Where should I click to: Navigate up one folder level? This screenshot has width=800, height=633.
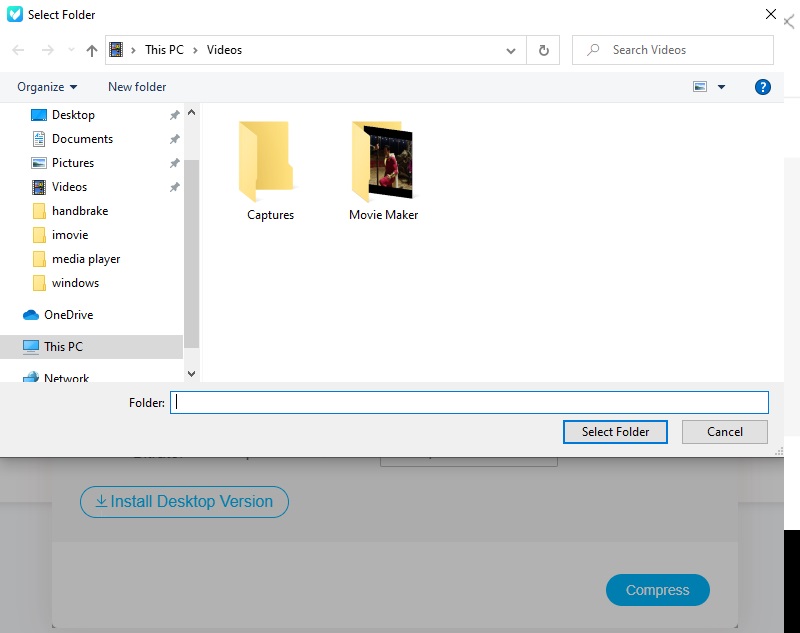[91, 49]
